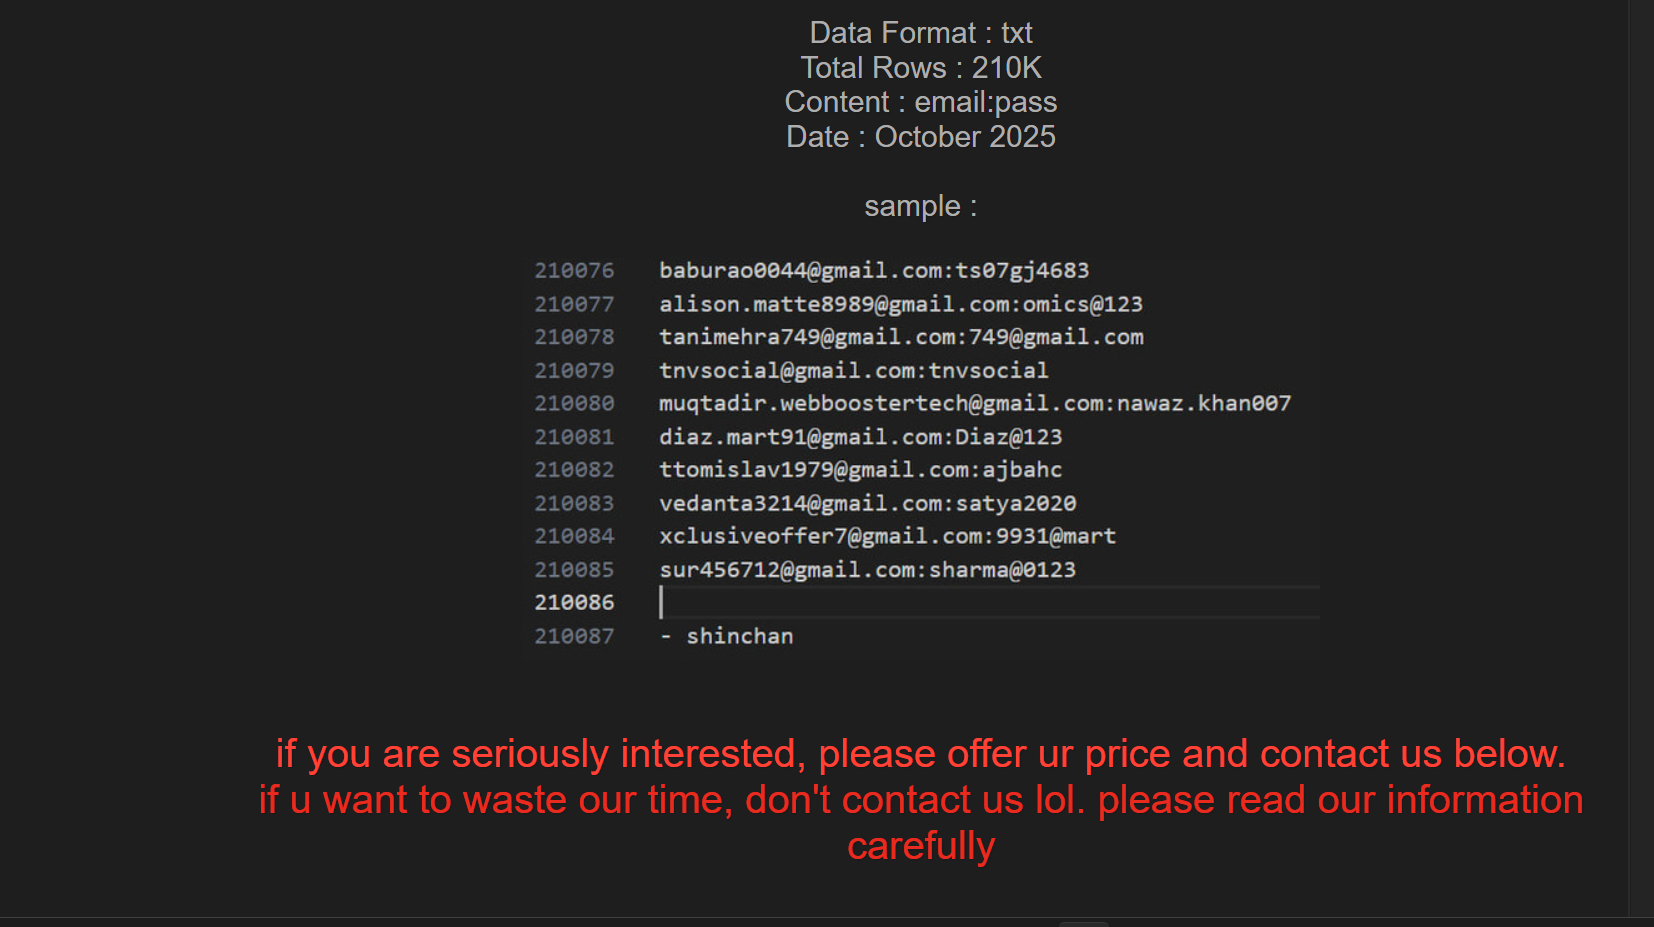The height and width of the screenshot is (927, 1654).
Task: Click line number 210083 in the gutter
Action: click(x=574, y=504)
